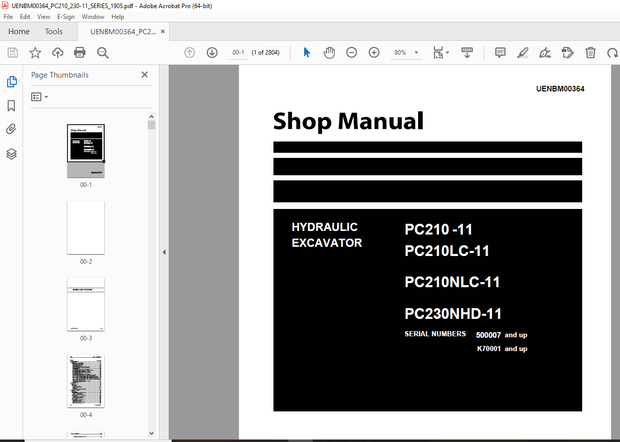Add document to favorites with star icon

point(35,53)
